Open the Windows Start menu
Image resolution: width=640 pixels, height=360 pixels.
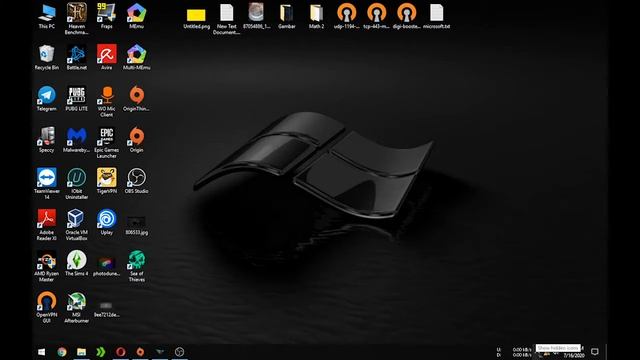click(42, 352)
